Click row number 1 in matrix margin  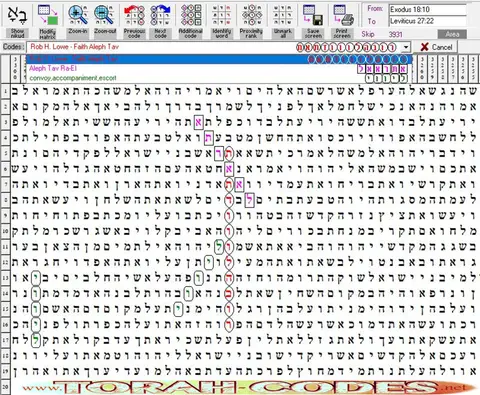click(5, 91)
